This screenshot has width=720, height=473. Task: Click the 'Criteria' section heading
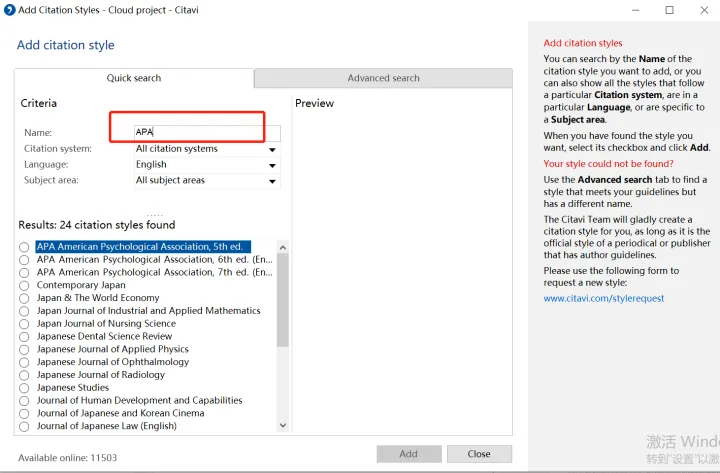coord(39,103)
